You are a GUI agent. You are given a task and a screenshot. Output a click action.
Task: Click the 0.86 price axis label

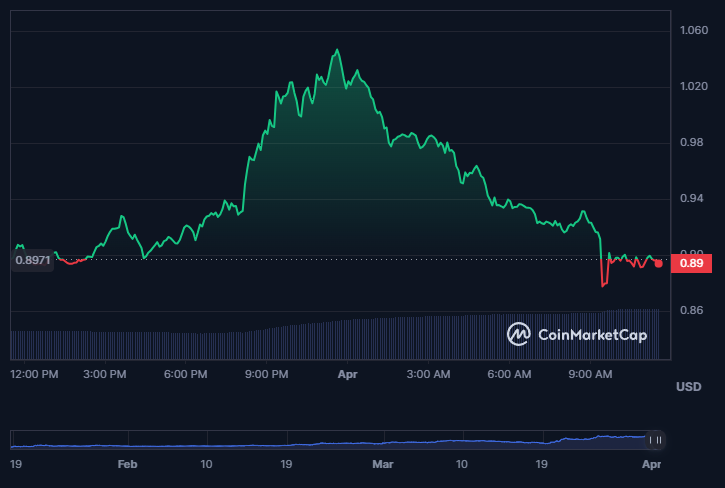click(x=692, y=311)
